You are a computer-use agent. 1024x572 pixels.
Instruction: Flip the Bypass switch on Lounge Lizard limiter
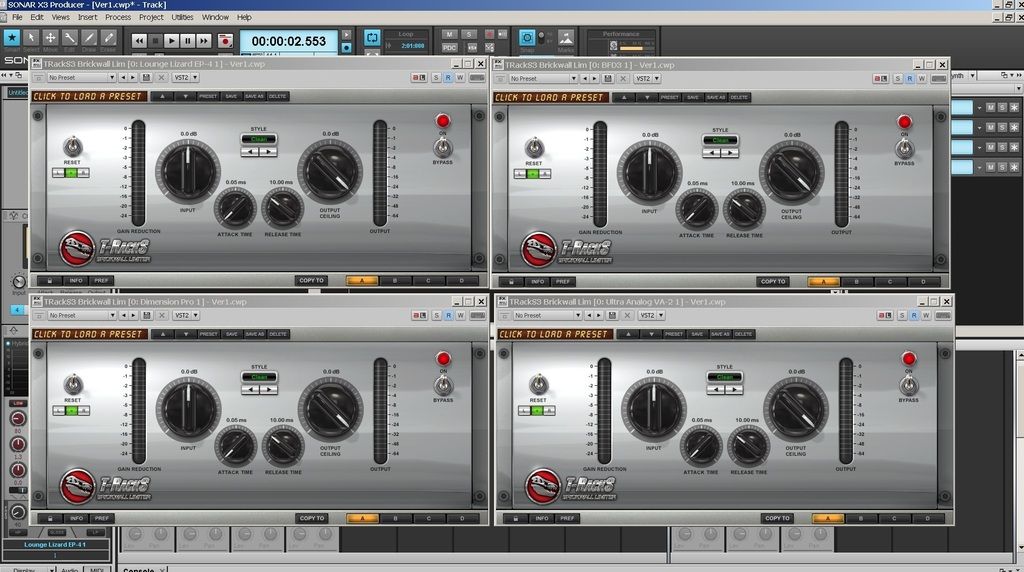click(442, 147)
